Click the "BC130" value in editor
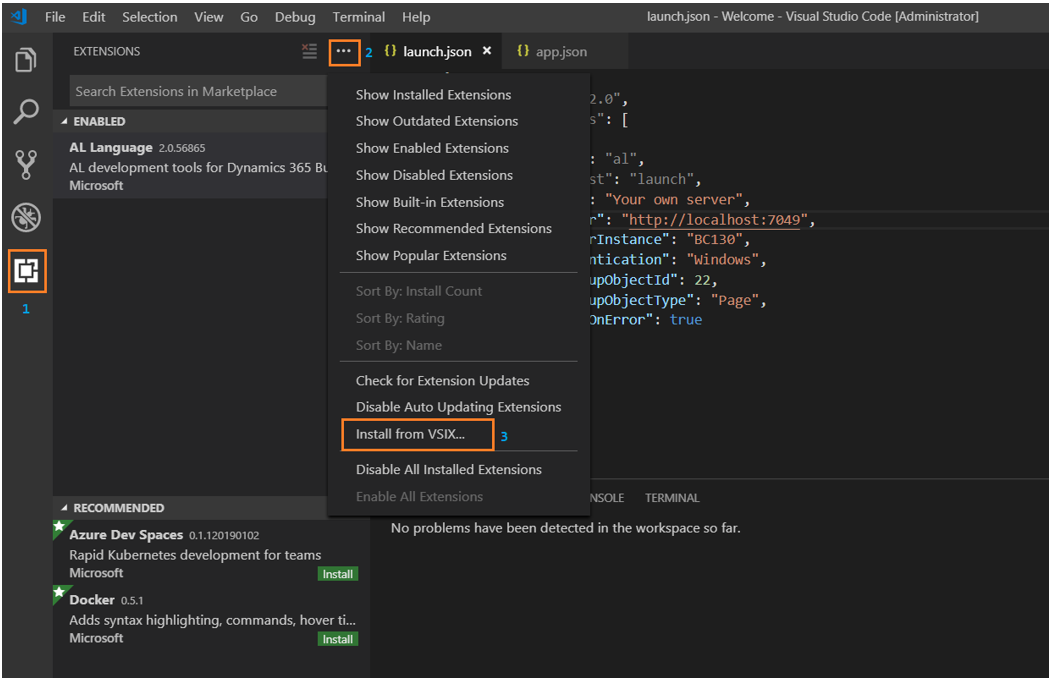The height and width of the screenshot is (681, 1053). pyautogui.click(x=715, y=240)
